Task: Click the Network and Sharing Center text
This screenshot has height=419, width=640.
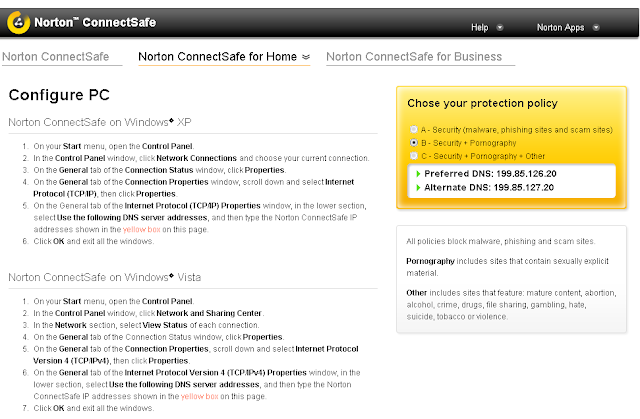Action: (209, 313)
